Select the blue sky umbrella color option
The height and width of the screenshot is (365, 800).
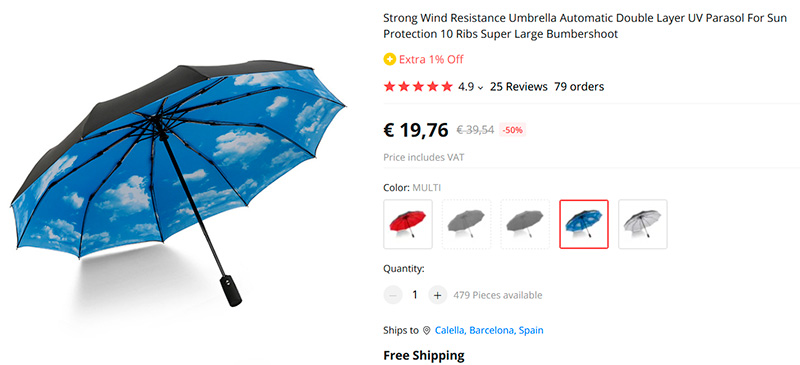[584, 224]
